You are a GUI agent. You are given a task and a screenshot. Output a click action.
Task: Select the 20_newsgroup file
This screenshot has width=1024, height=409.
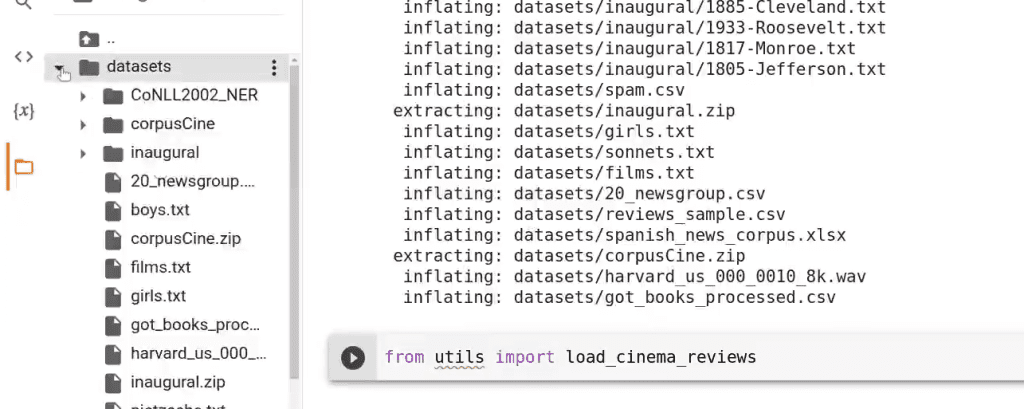click(x=180, y=182)
